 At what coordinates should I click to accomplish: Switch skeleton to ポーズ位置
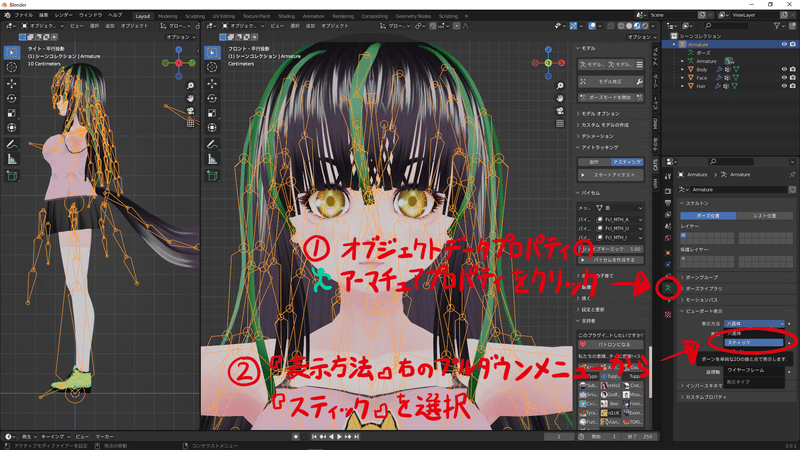(708, 216)
